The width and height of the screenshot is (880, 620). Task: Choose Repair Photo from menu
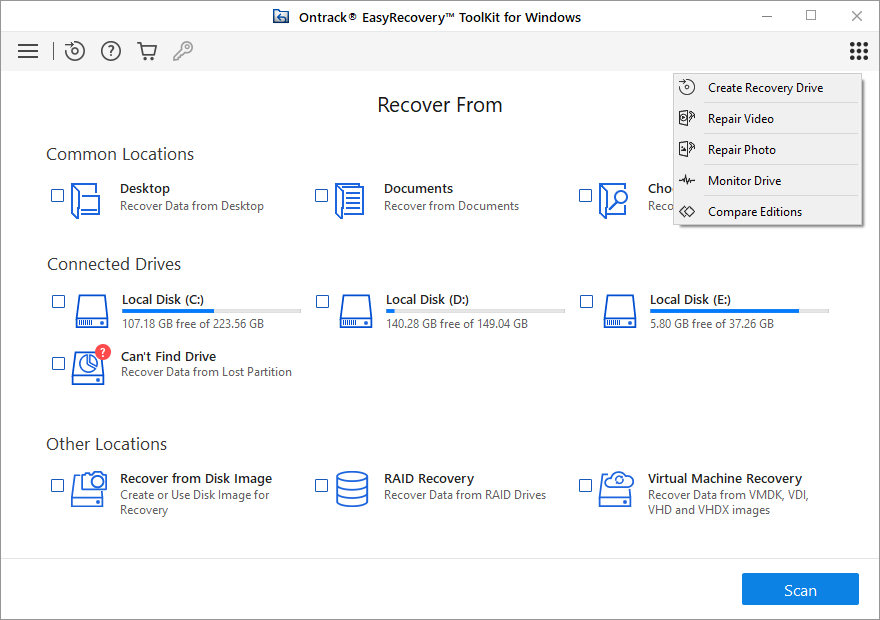(x=768, y=149)
